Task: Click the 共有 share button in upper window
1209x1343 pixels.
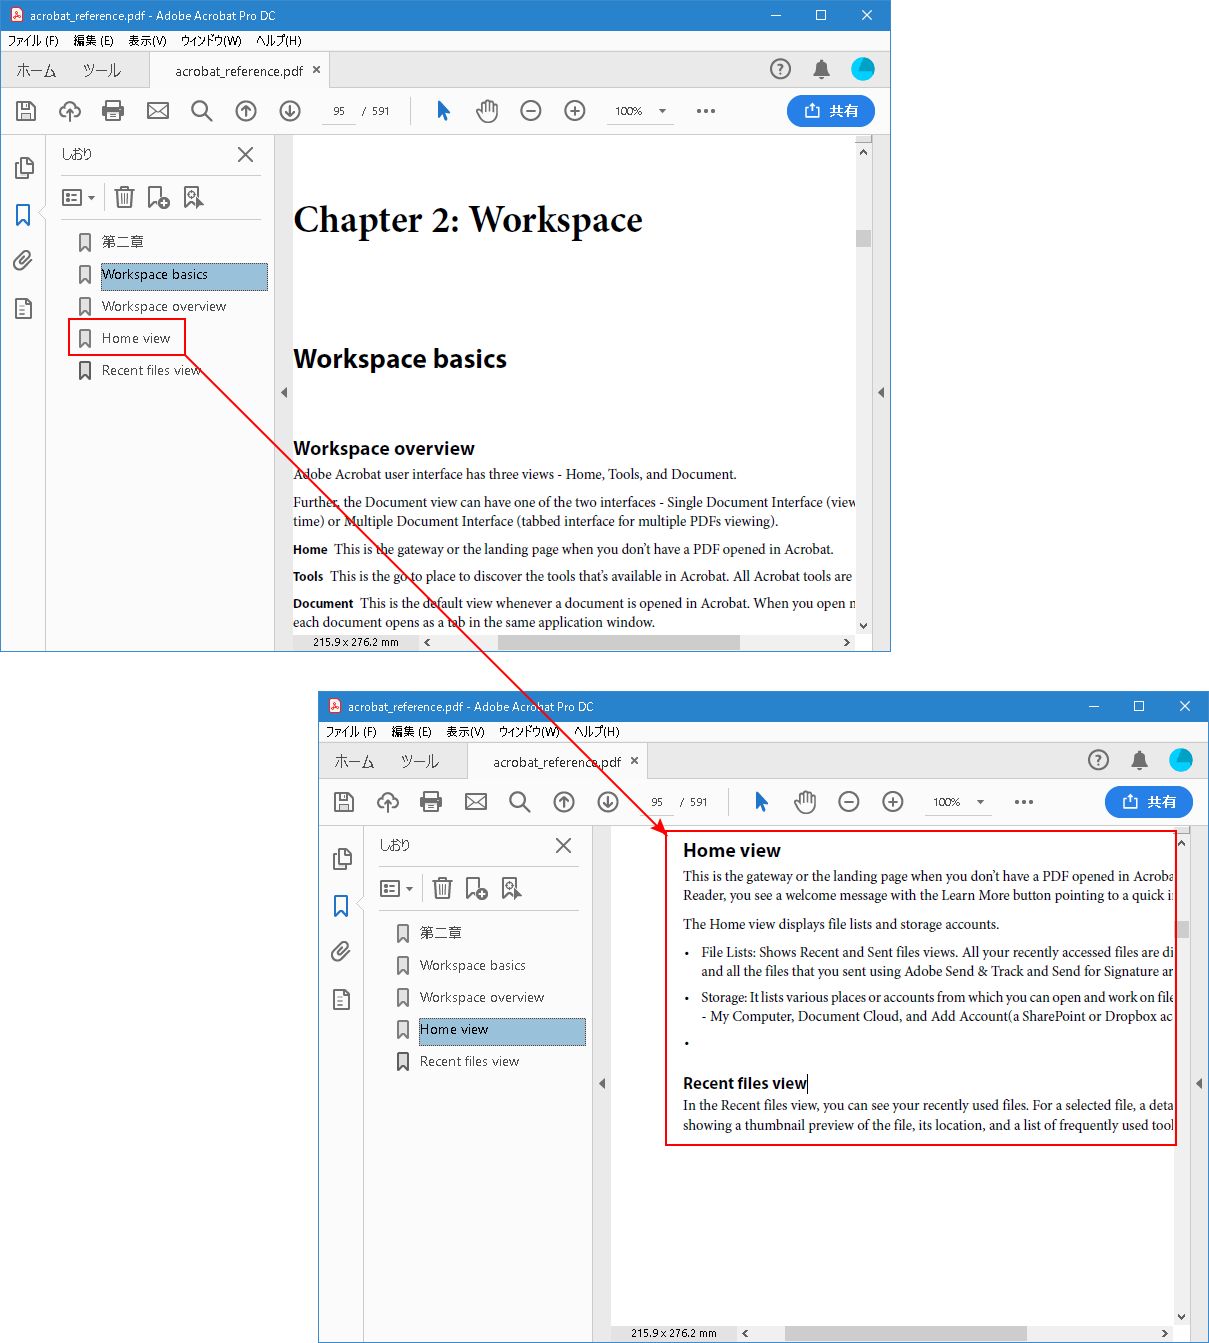Action: (x=831, y=111)
